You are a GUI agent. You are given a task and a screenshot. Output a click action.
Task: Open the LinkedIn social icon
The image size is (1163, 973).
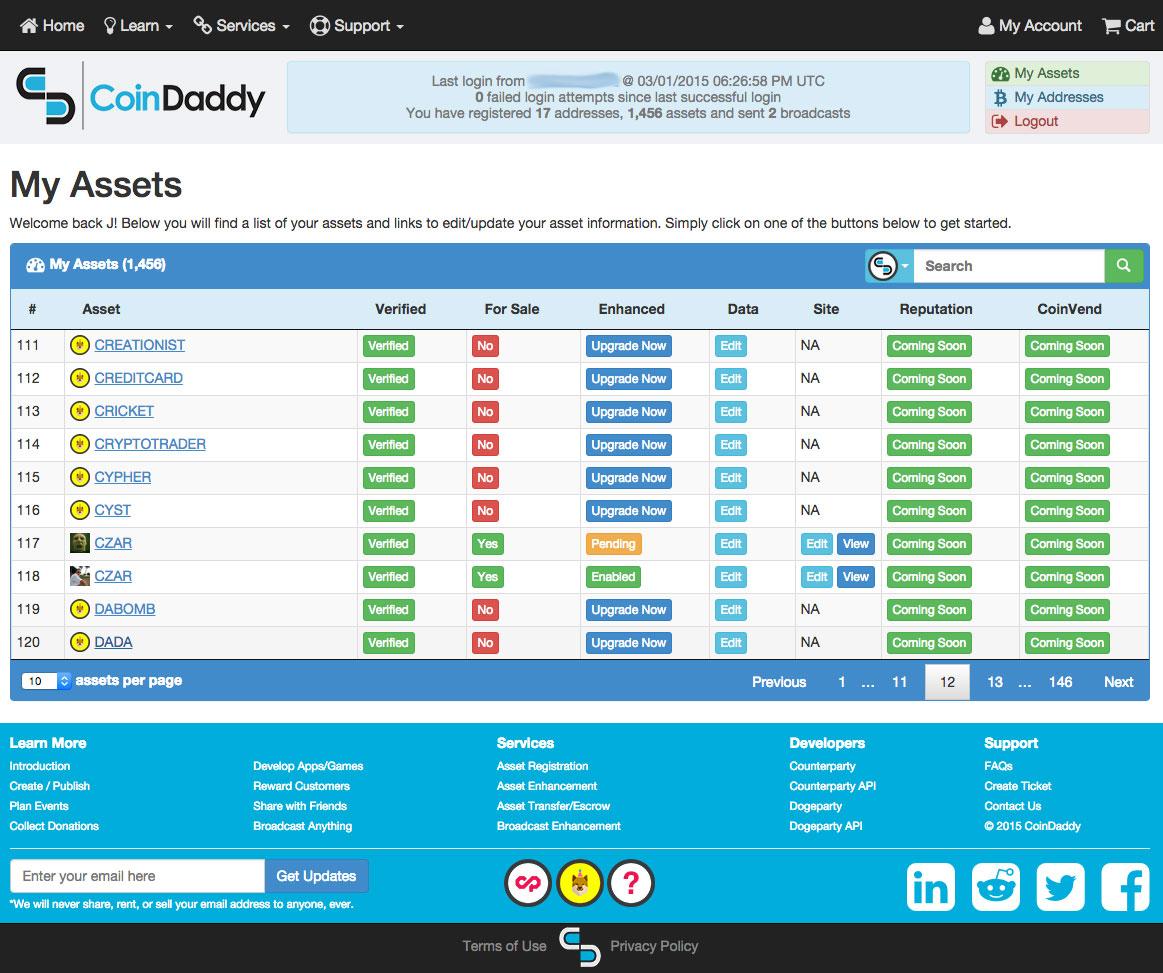coord(930,886)
